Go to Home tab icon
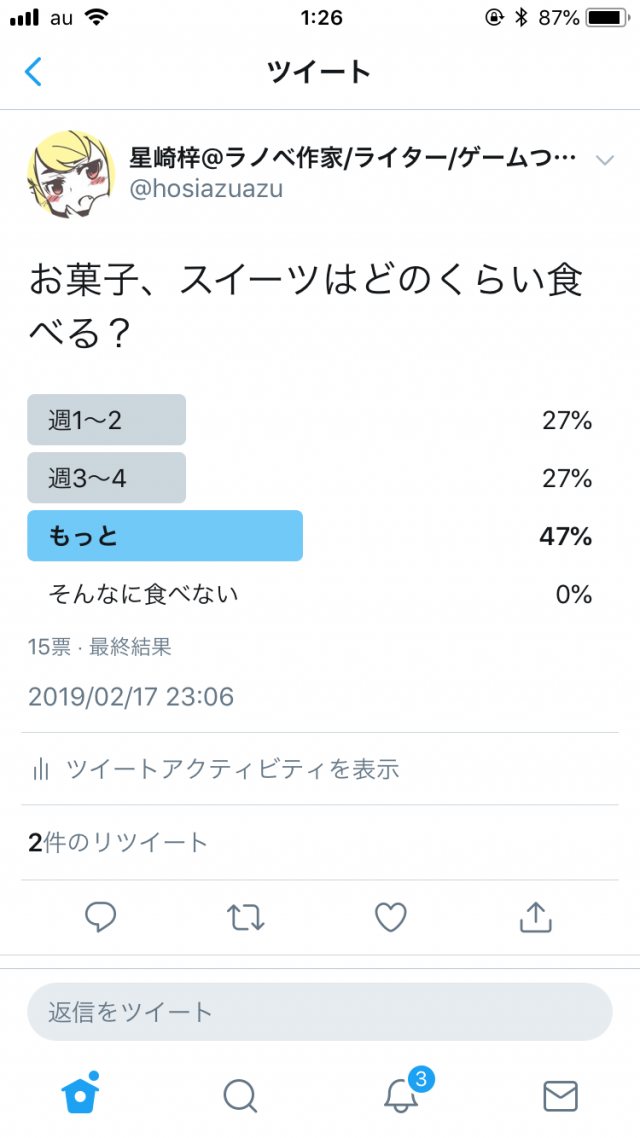 (81, 1094)
